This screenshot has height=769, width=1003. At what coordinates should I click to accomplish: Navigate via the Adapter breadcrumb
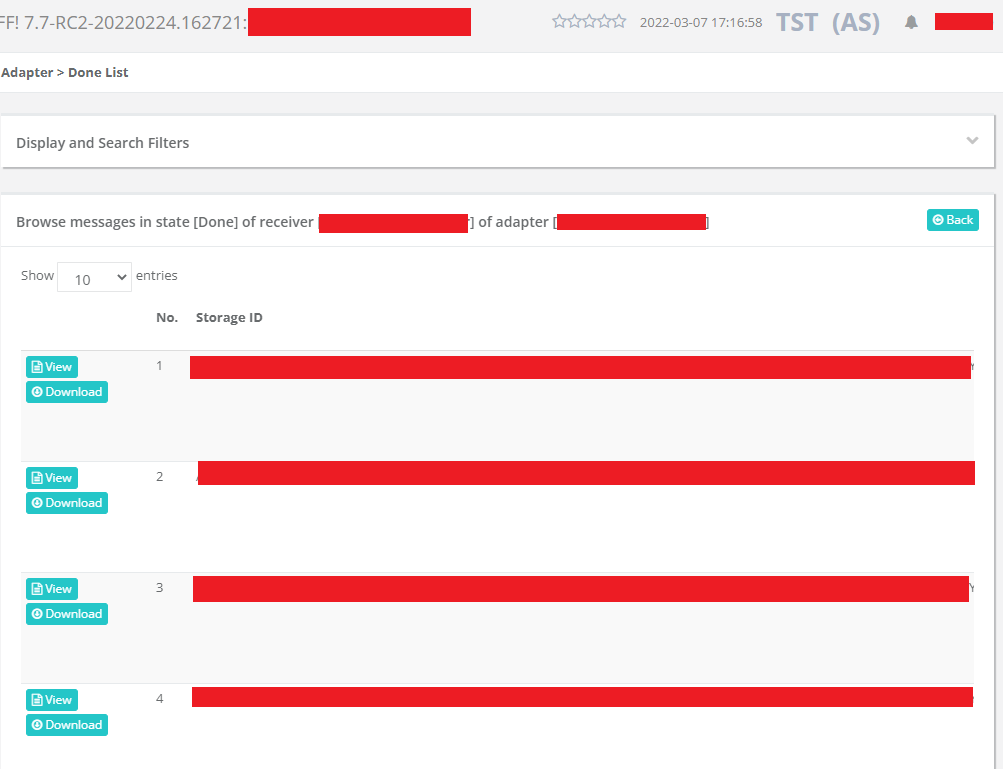(x=27, y=72)
